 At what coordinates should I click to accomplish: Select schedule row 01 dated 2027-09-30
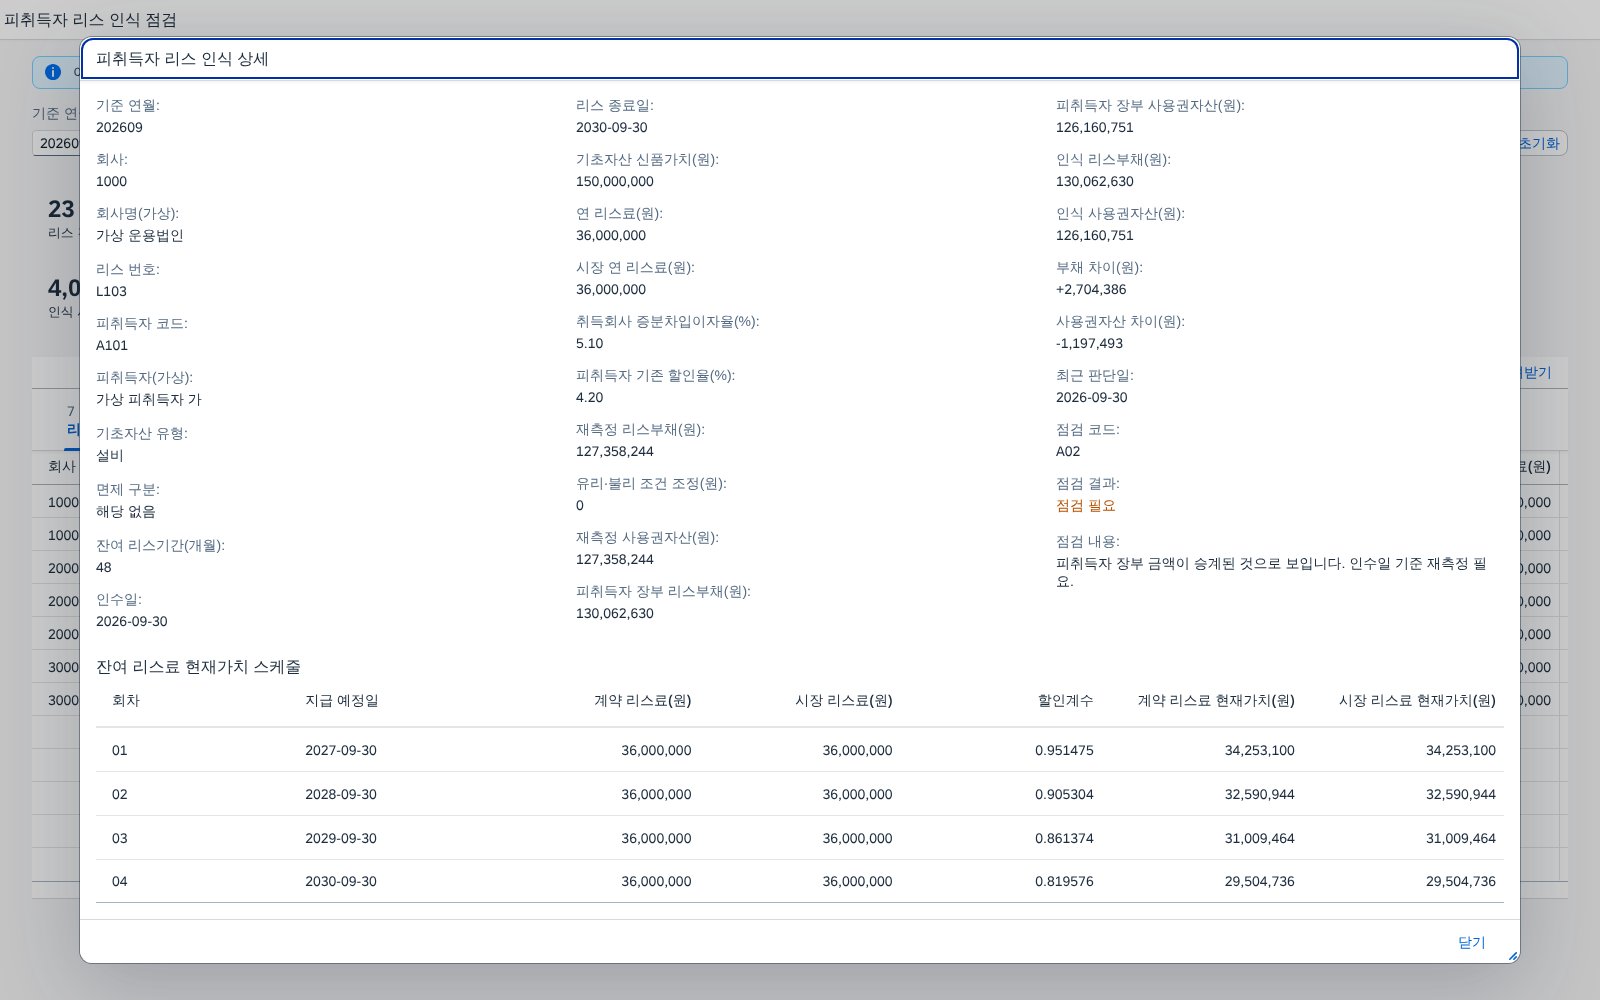pos(799,750)
